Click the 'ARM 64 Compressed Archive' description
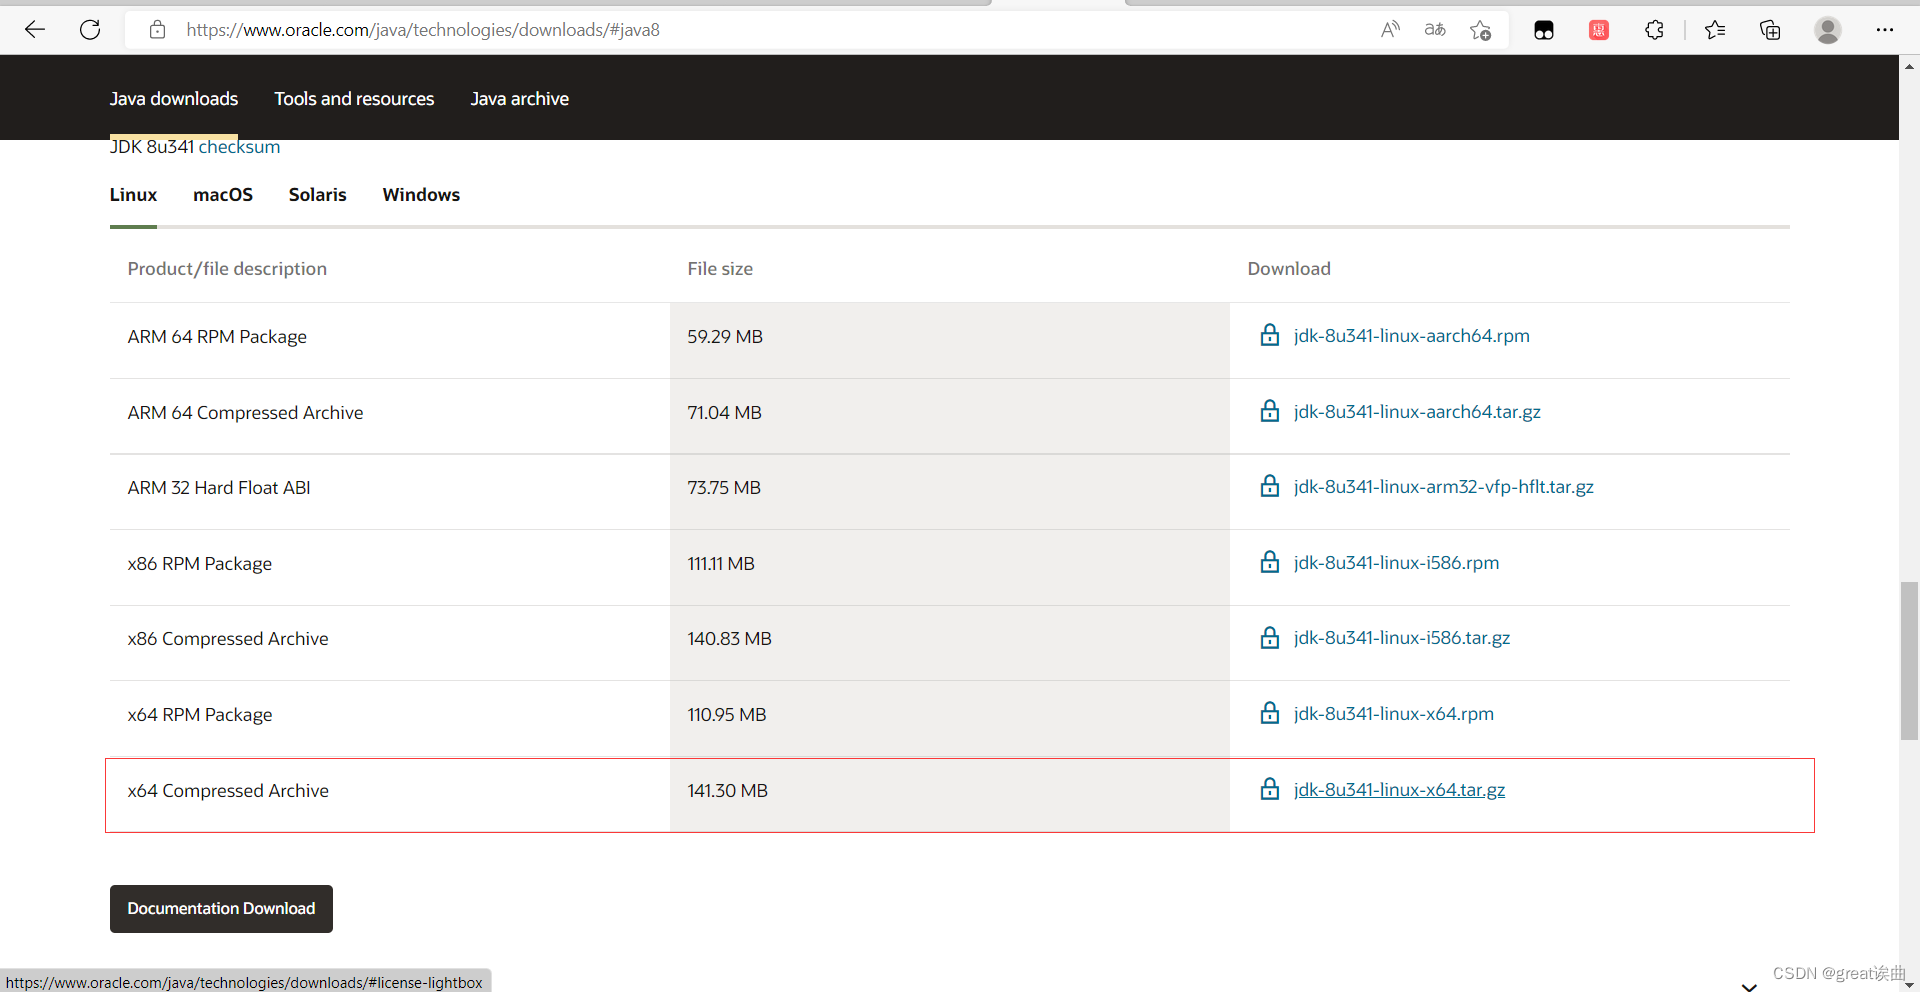The image size is (1920, 992). (x=245, y=413)
